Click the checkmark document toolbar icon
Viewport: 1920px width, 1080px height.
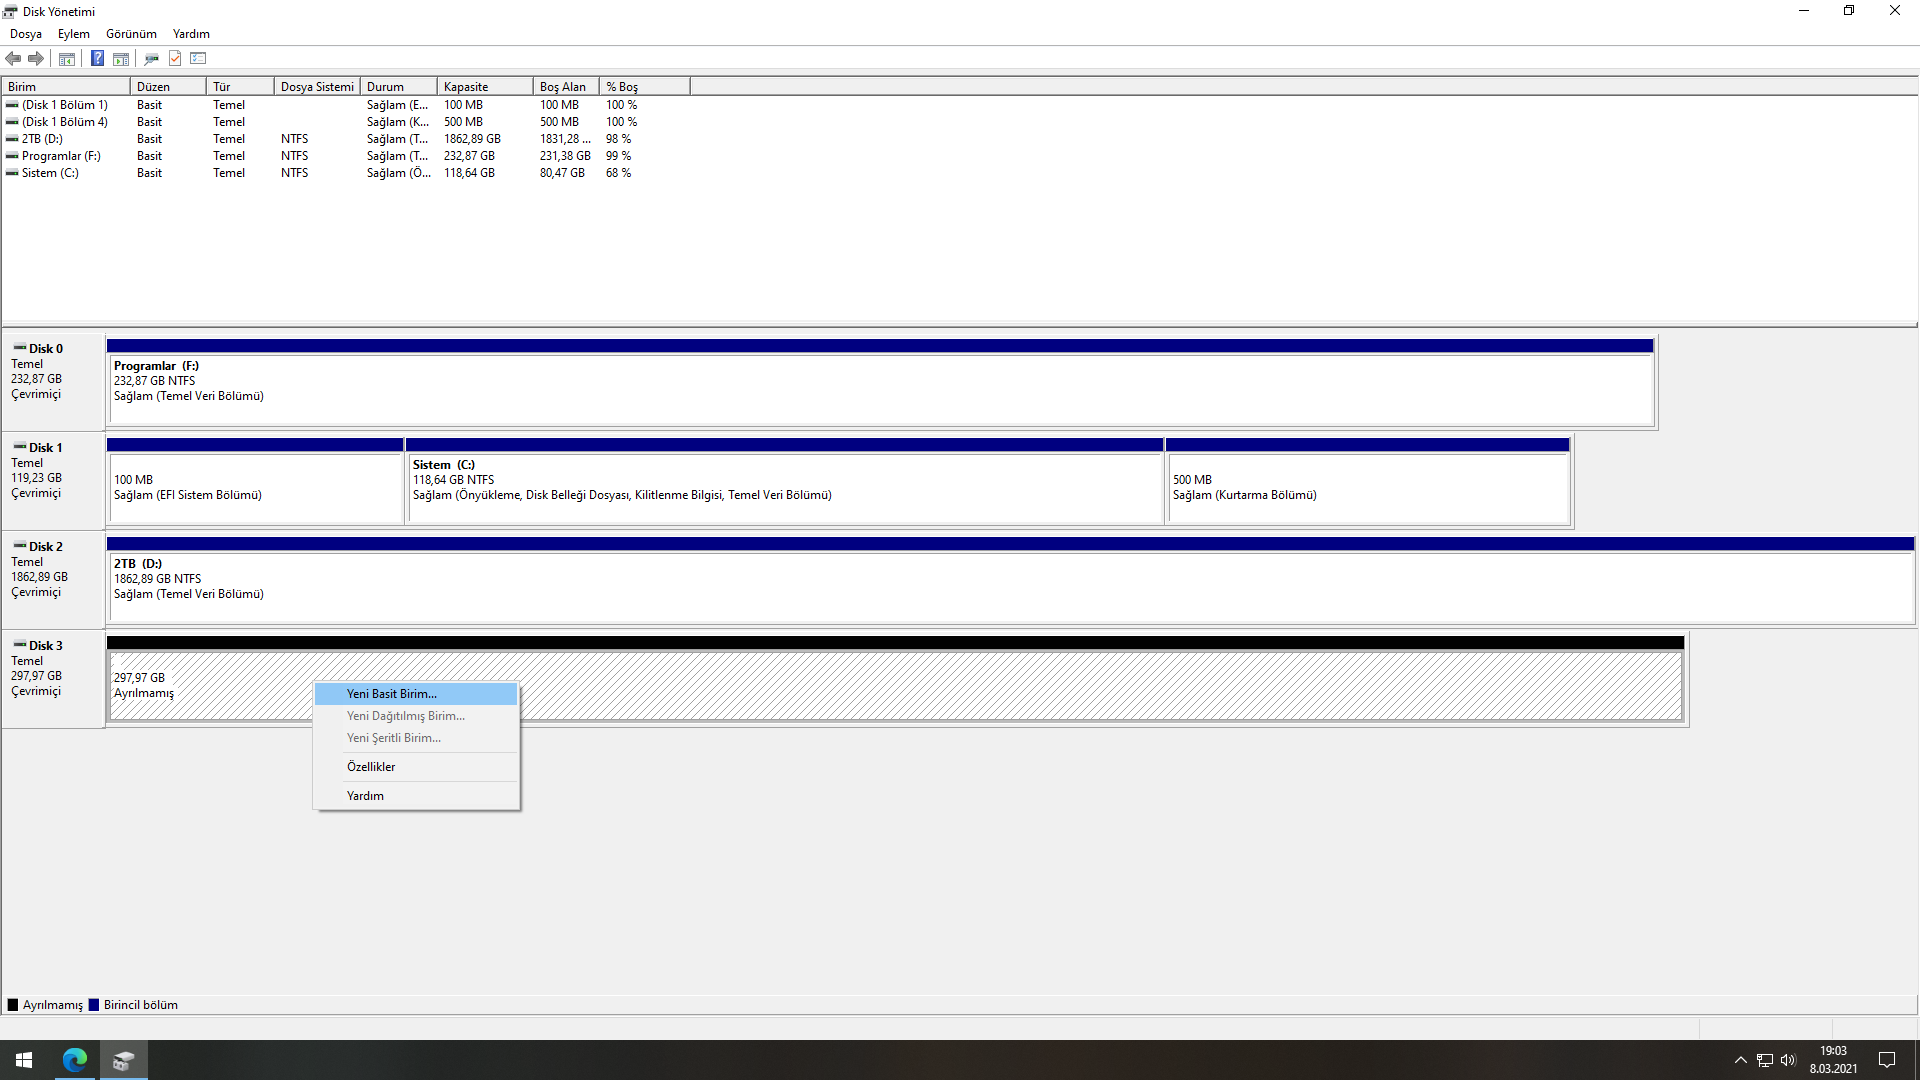click(175, 59)
